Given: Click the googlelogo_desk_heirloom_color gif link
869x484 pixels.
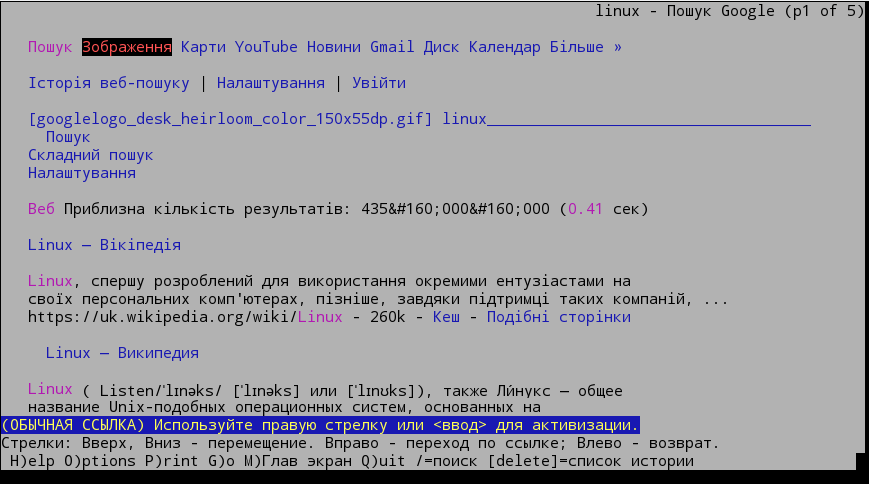Looking at the screenshot, I should [230, 119].
